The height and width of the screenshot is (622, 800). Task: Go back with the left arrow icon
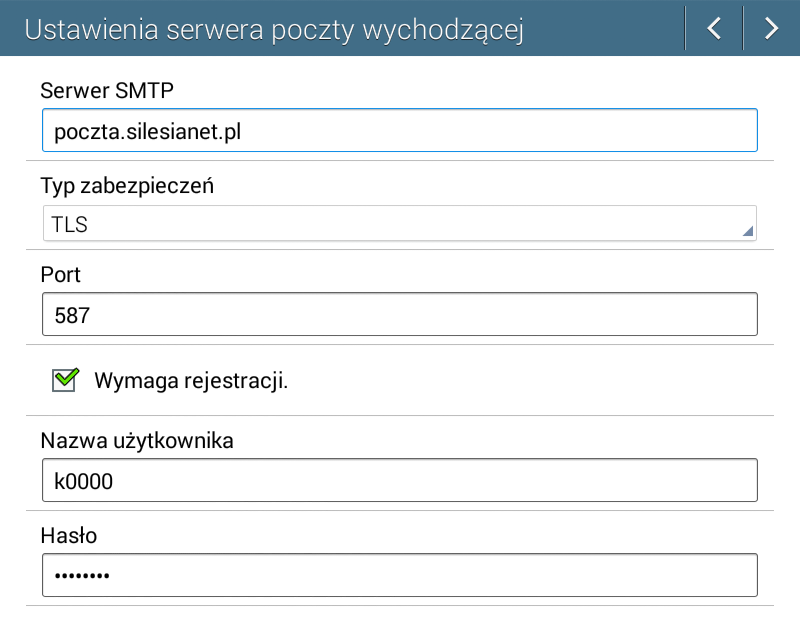click(x=714, y=29)
